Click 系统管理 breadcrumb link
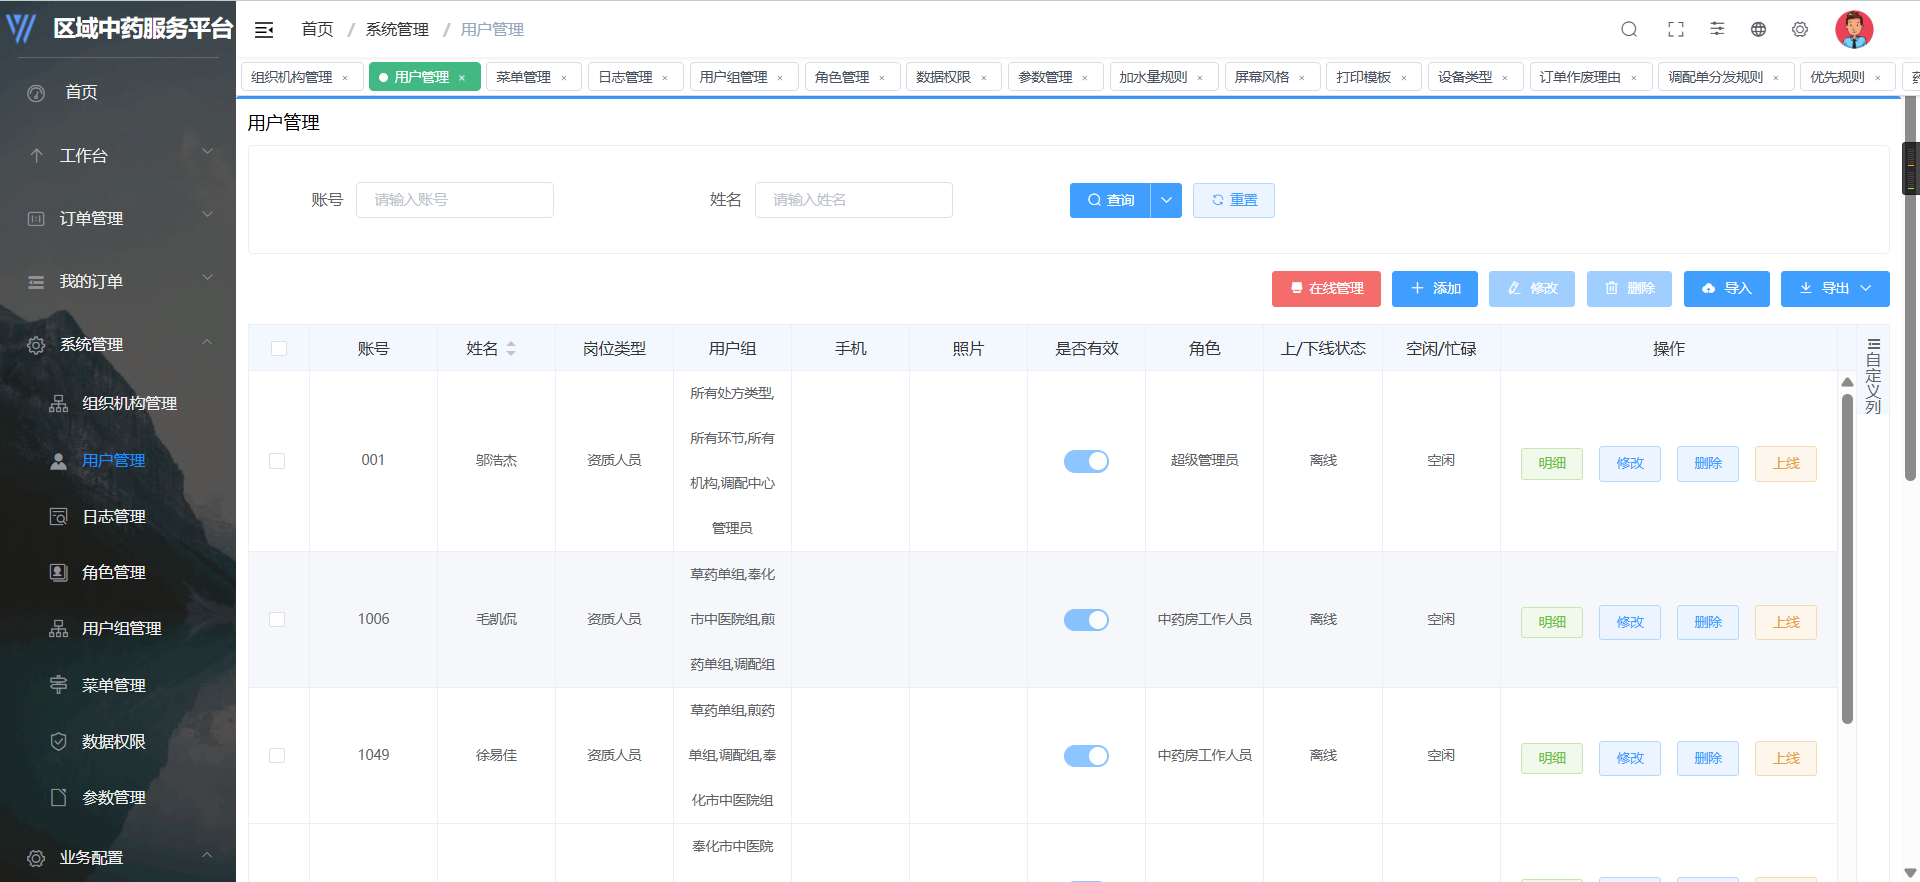 397,30
